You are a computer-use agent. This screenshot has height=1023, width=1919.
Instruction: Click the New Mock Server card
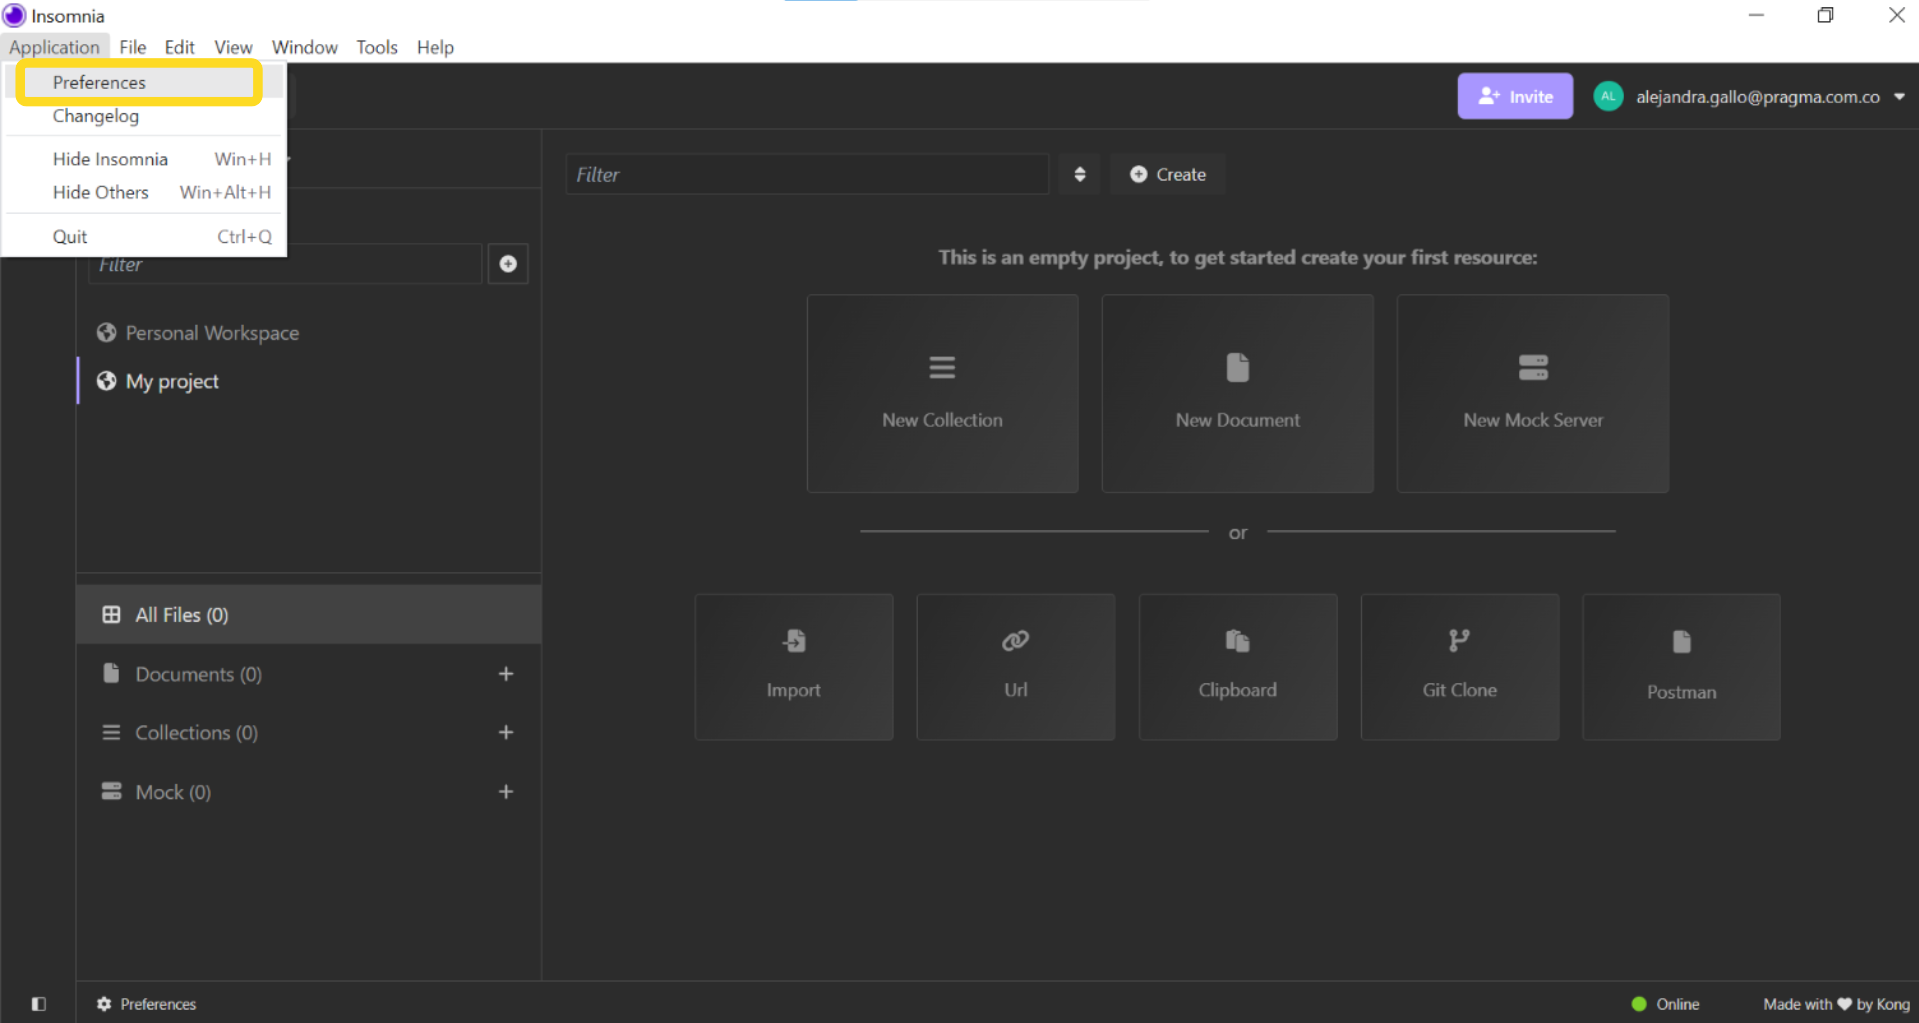tap(1532, 393)
